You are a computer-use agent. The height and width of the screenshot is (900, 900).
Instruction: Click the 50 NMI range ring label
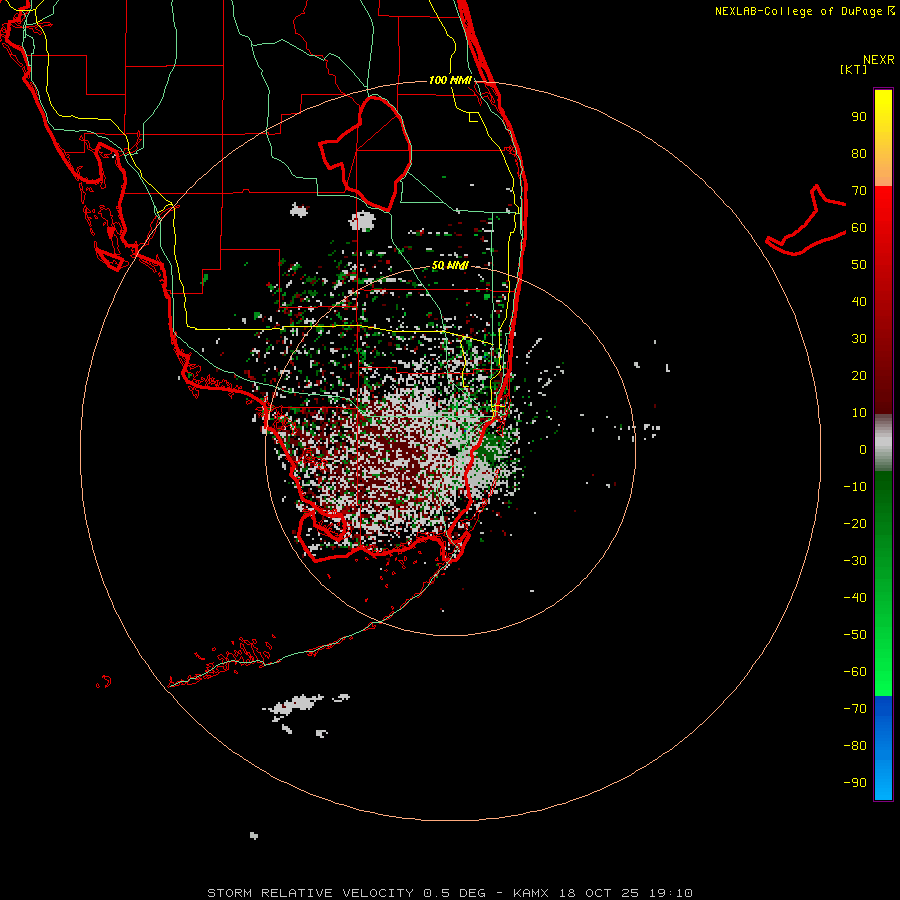coord(450,265)
